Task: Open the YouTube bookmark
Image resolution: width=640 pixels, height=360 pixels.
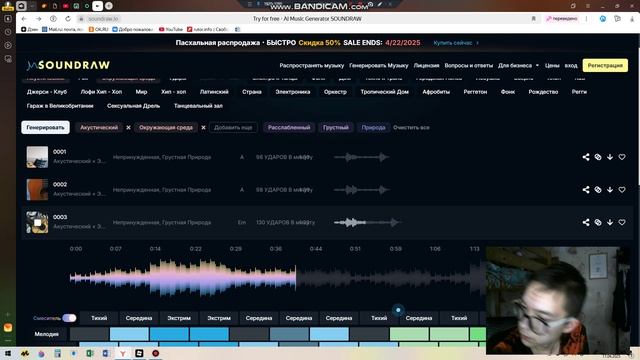Action: (x=171, y=29)
